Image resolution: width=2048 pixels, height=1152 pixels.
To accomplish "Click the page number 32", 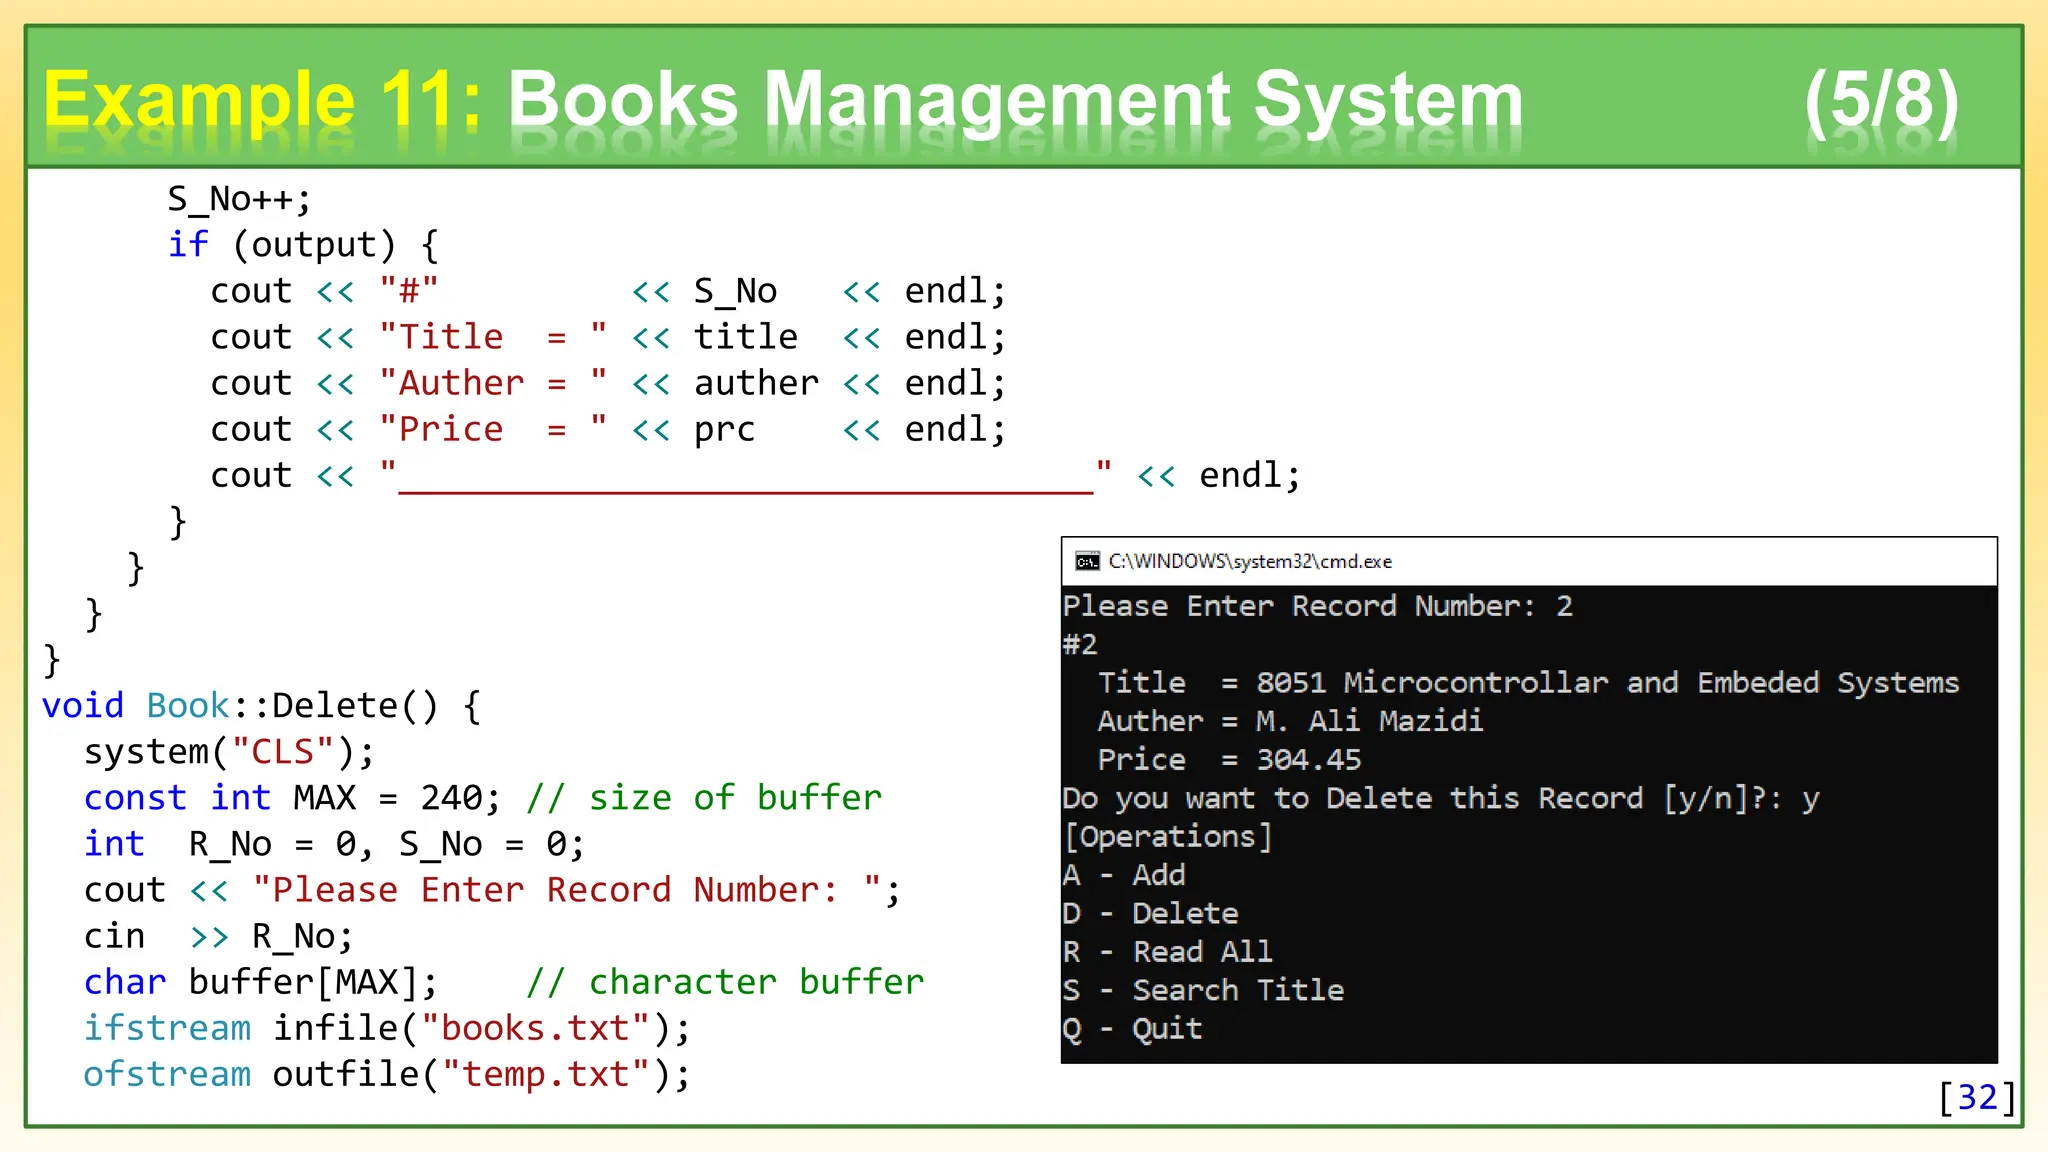I will [x=1977, y=1097].
